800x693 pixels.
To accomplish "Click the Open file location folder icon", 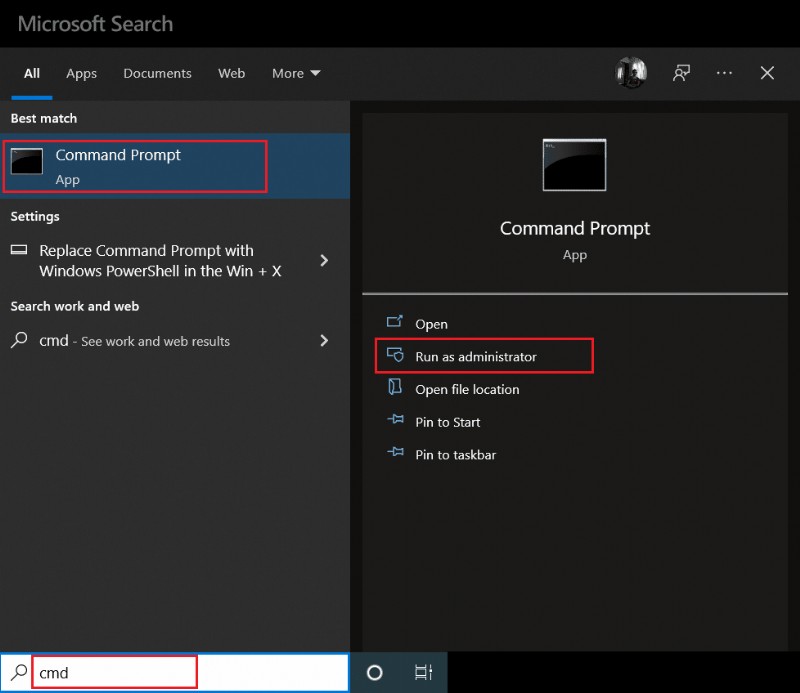I will coord(397,389).
